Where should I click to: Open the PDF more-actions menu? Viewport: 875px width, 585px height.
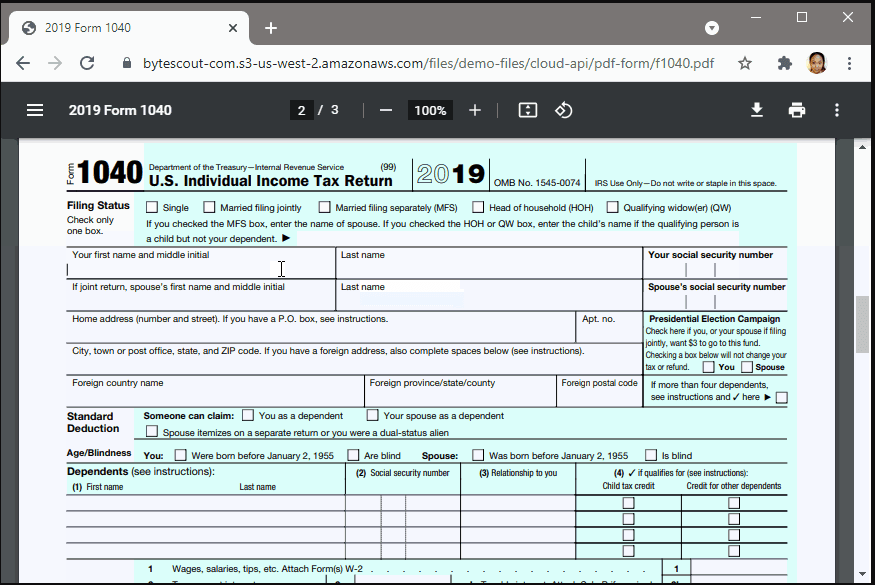pos(837,110)
